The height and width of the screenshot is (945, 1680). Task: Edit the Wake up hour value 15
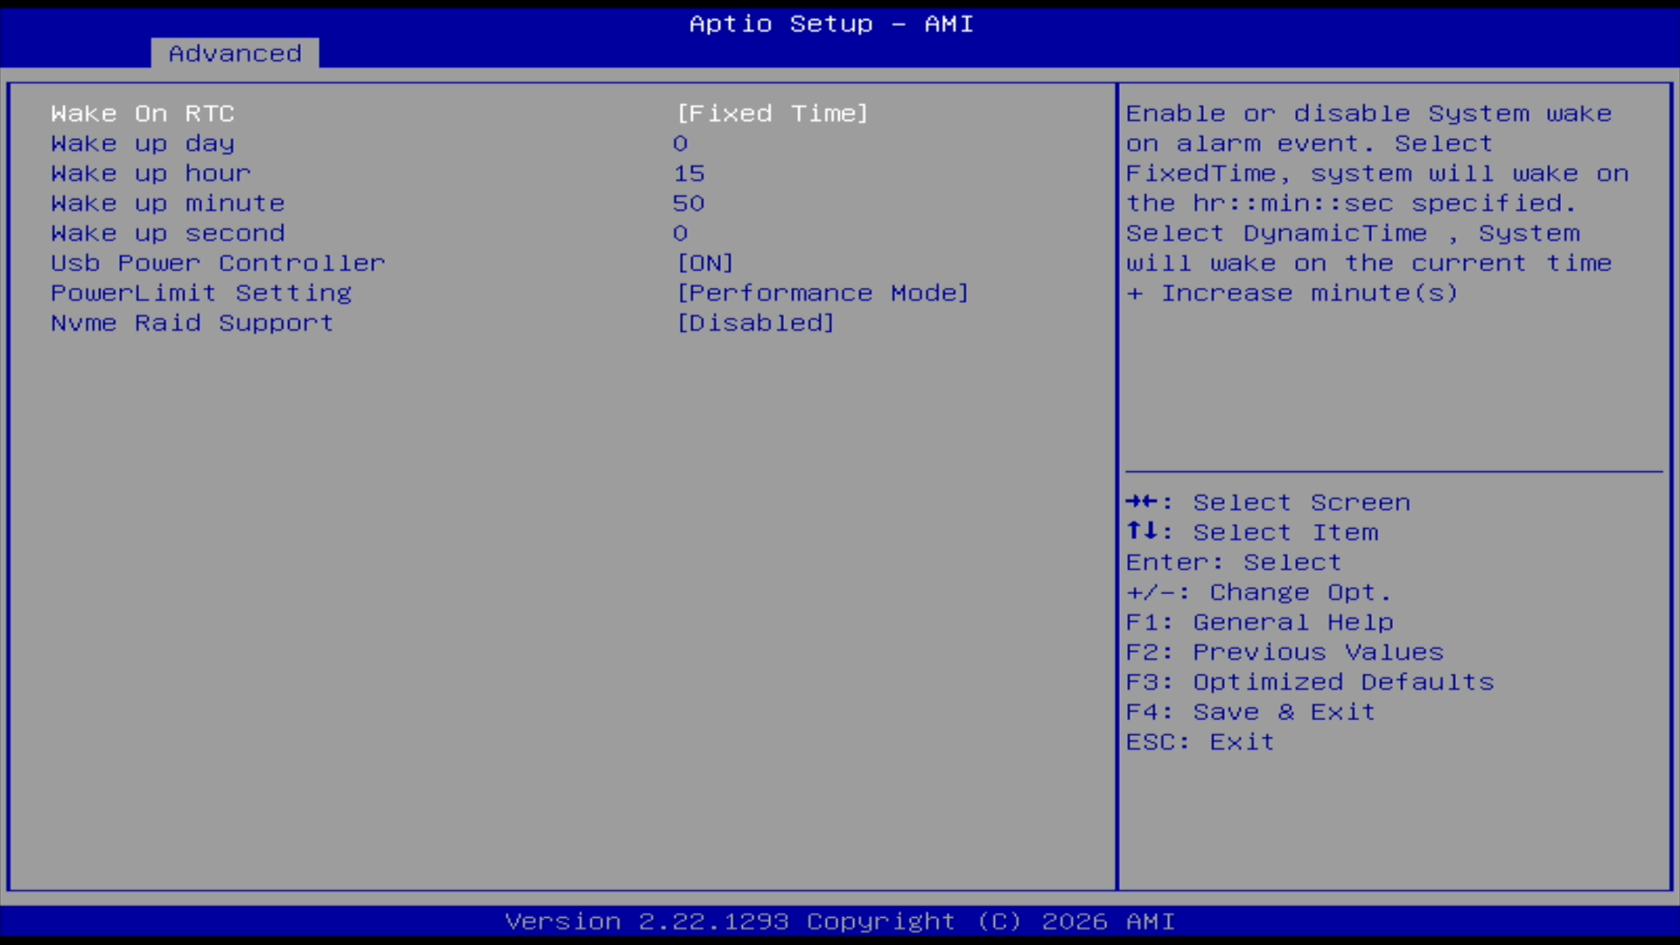click(x=689, y=173)
